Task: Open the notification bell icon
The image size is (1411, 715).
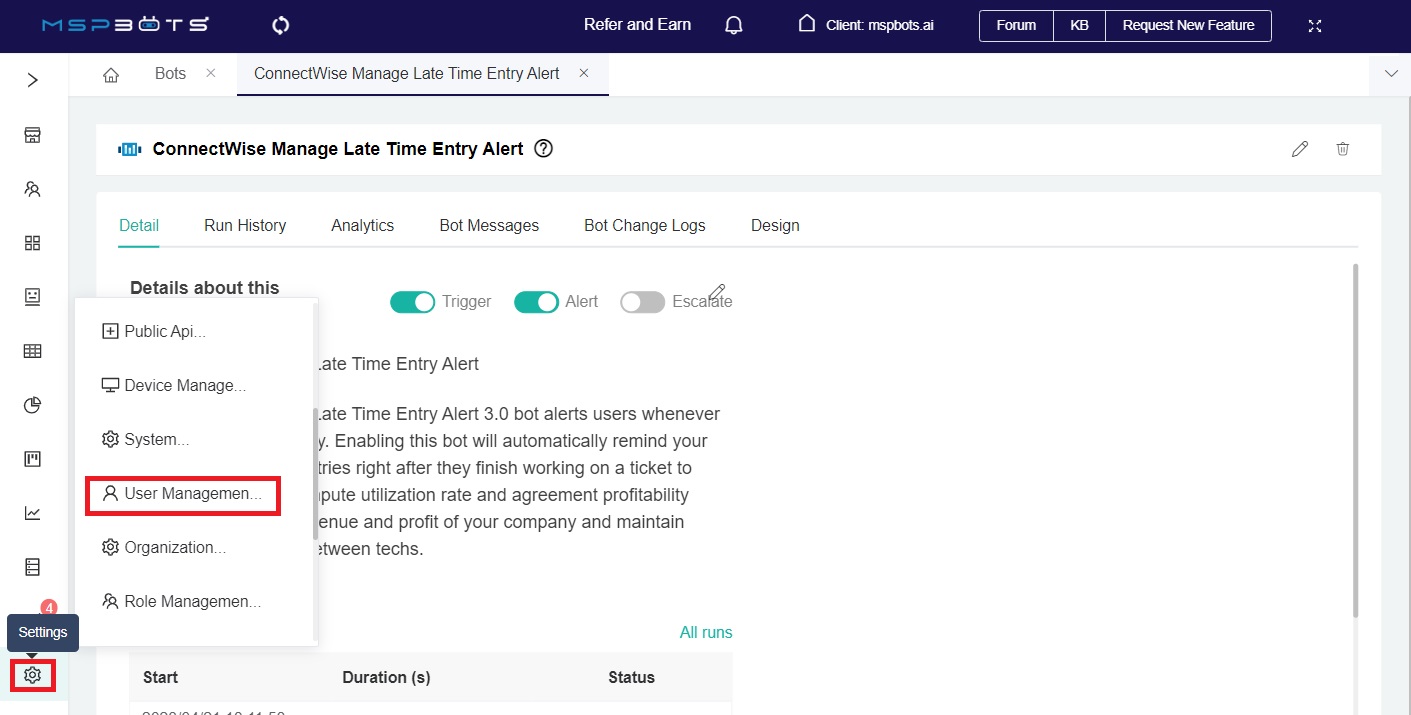Action: coord(734,25)
